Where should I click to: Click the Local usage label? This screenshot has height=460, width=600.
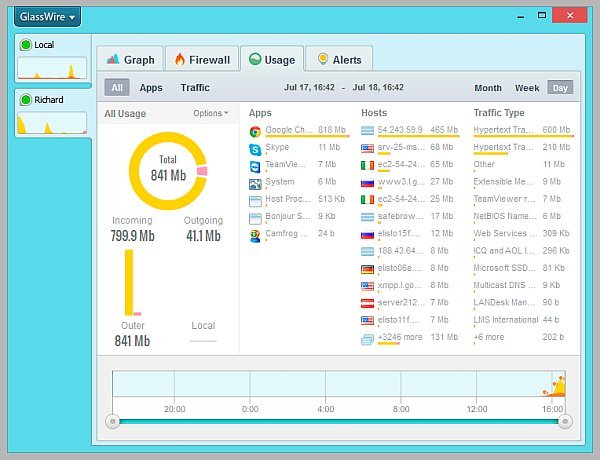[203, 326]
